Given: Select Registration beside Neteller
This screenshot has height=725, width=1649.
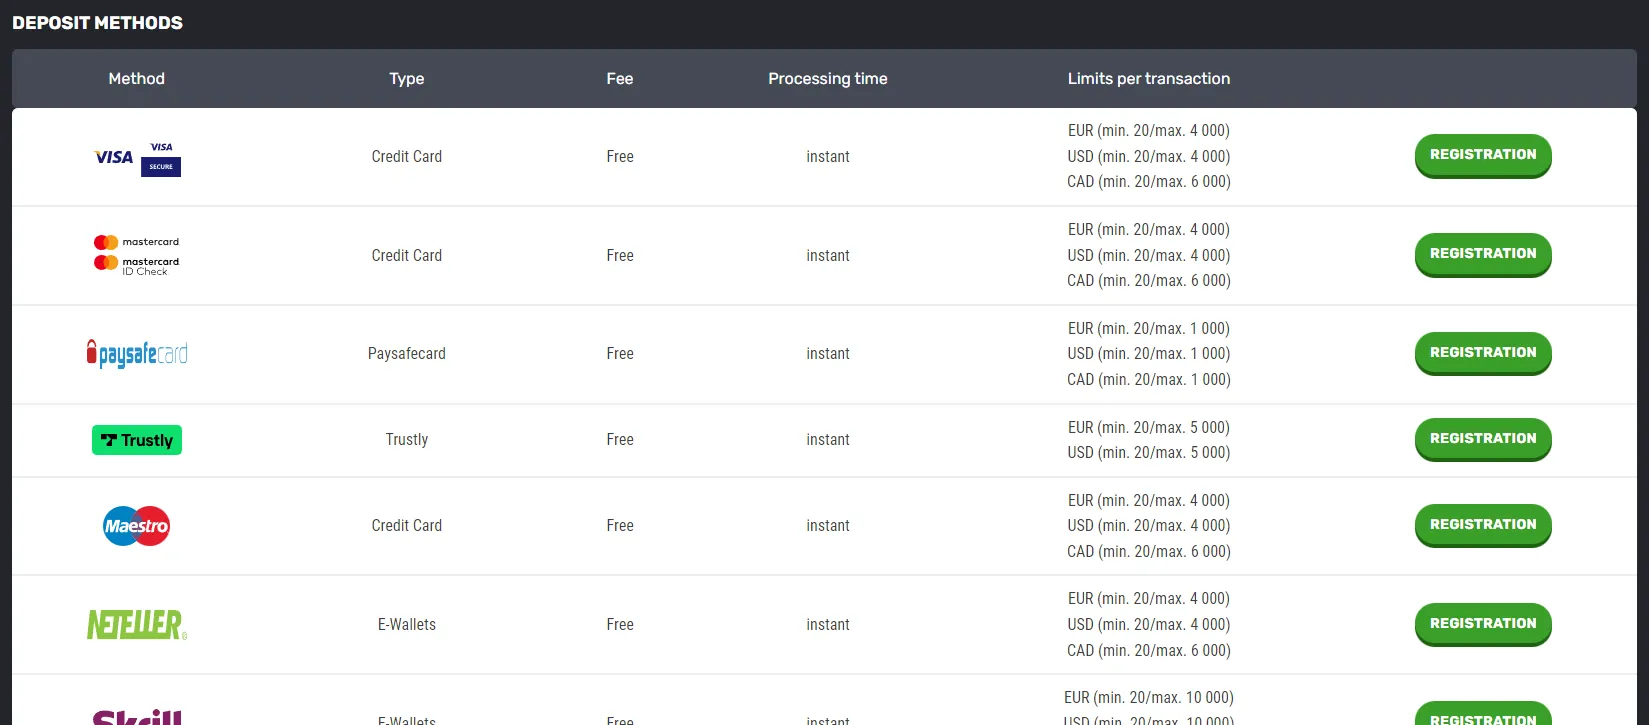Looking at the screenshot, I should (1483, 624).
